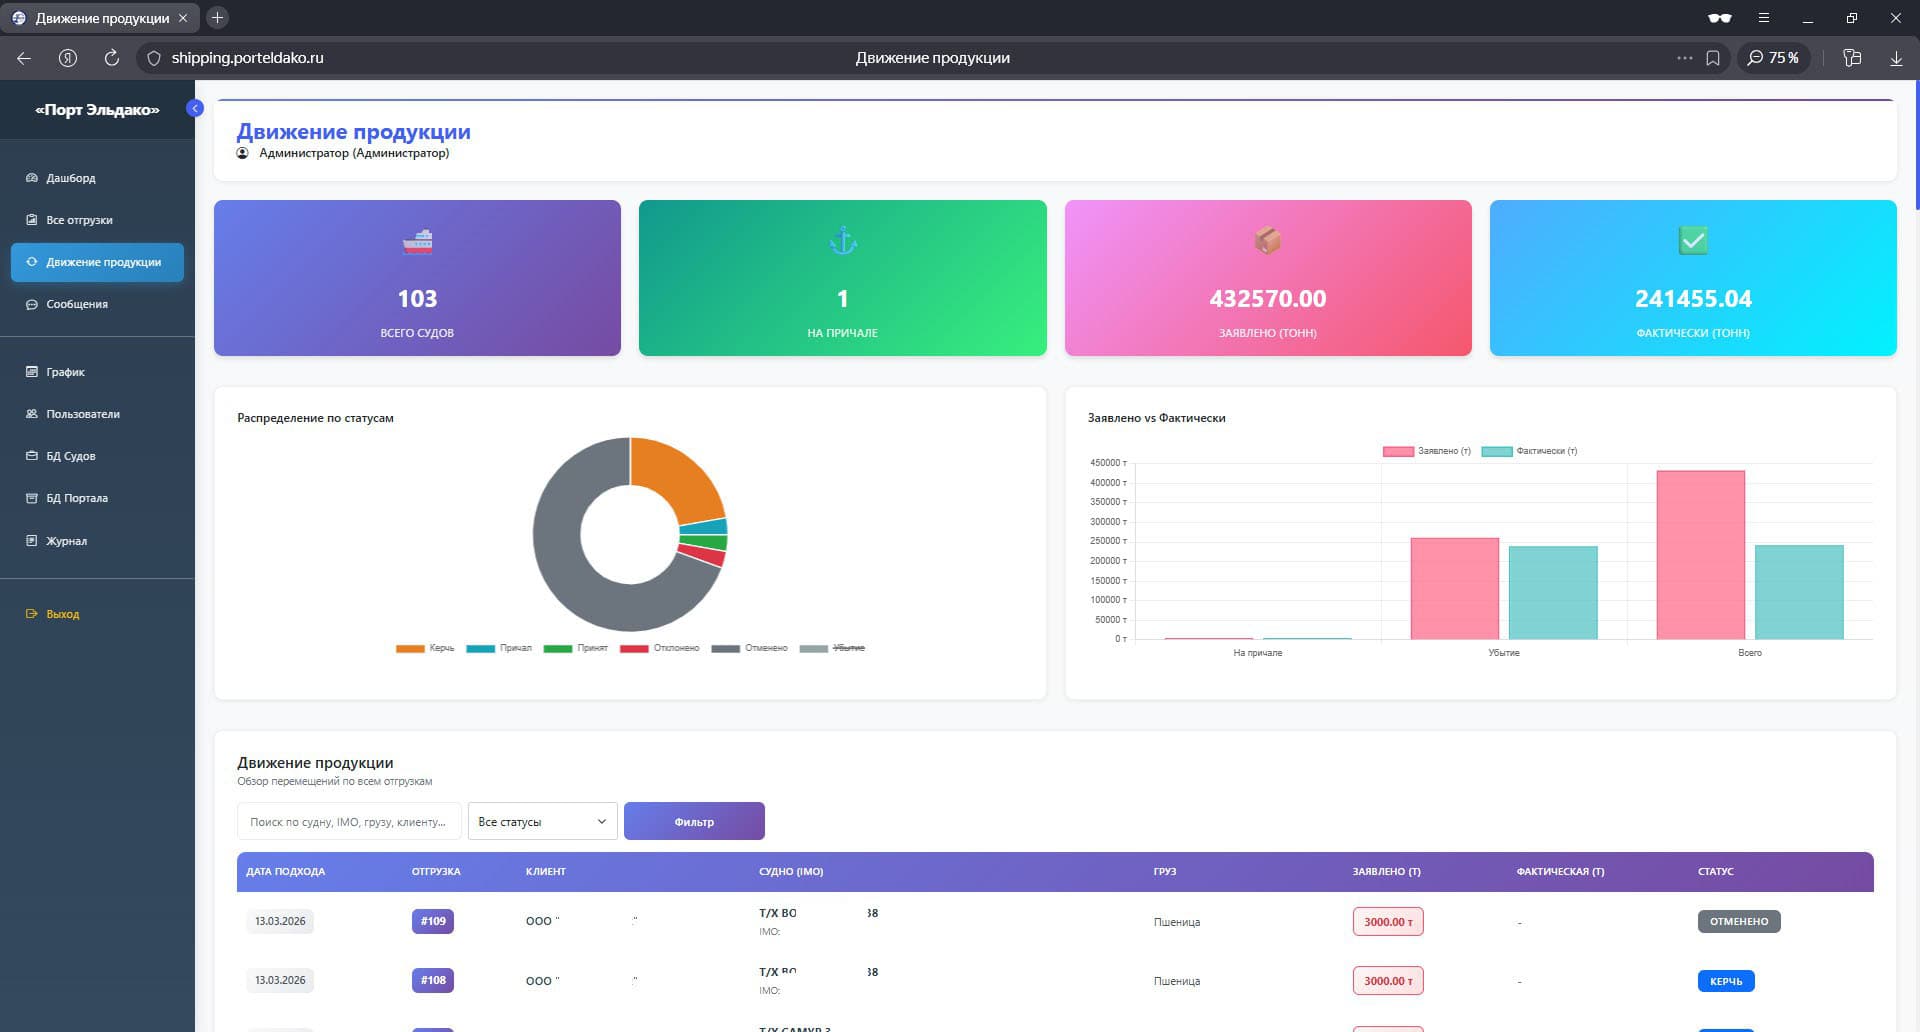Screen dimensions: 1920x1032
Task: Open the browser downloads icon
Action: 1895,58
